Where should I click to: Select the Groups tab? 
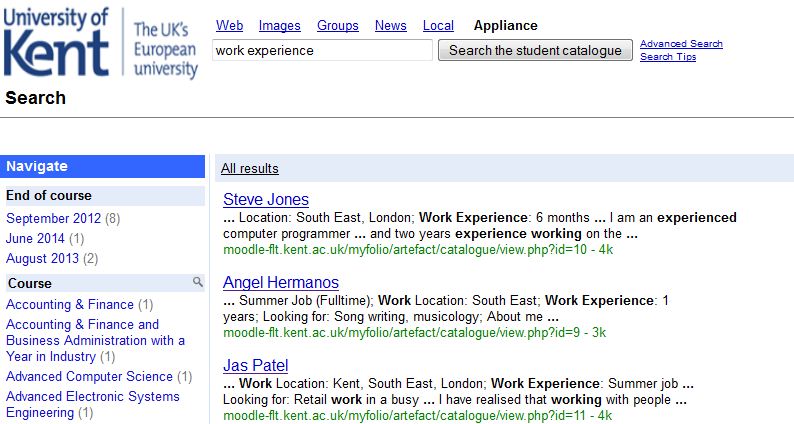338,25
